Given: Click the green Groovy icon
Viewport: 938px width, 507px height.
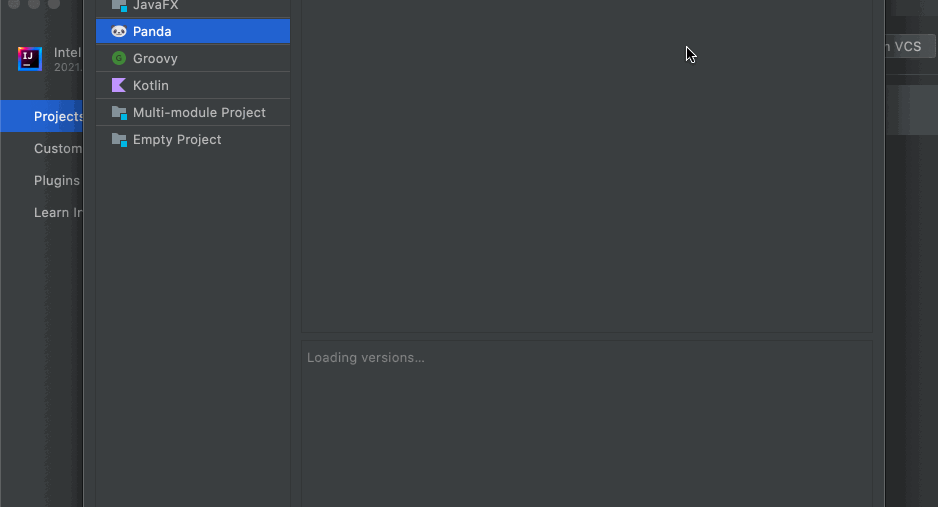Looking at the screenshot, I should point(119,59).
